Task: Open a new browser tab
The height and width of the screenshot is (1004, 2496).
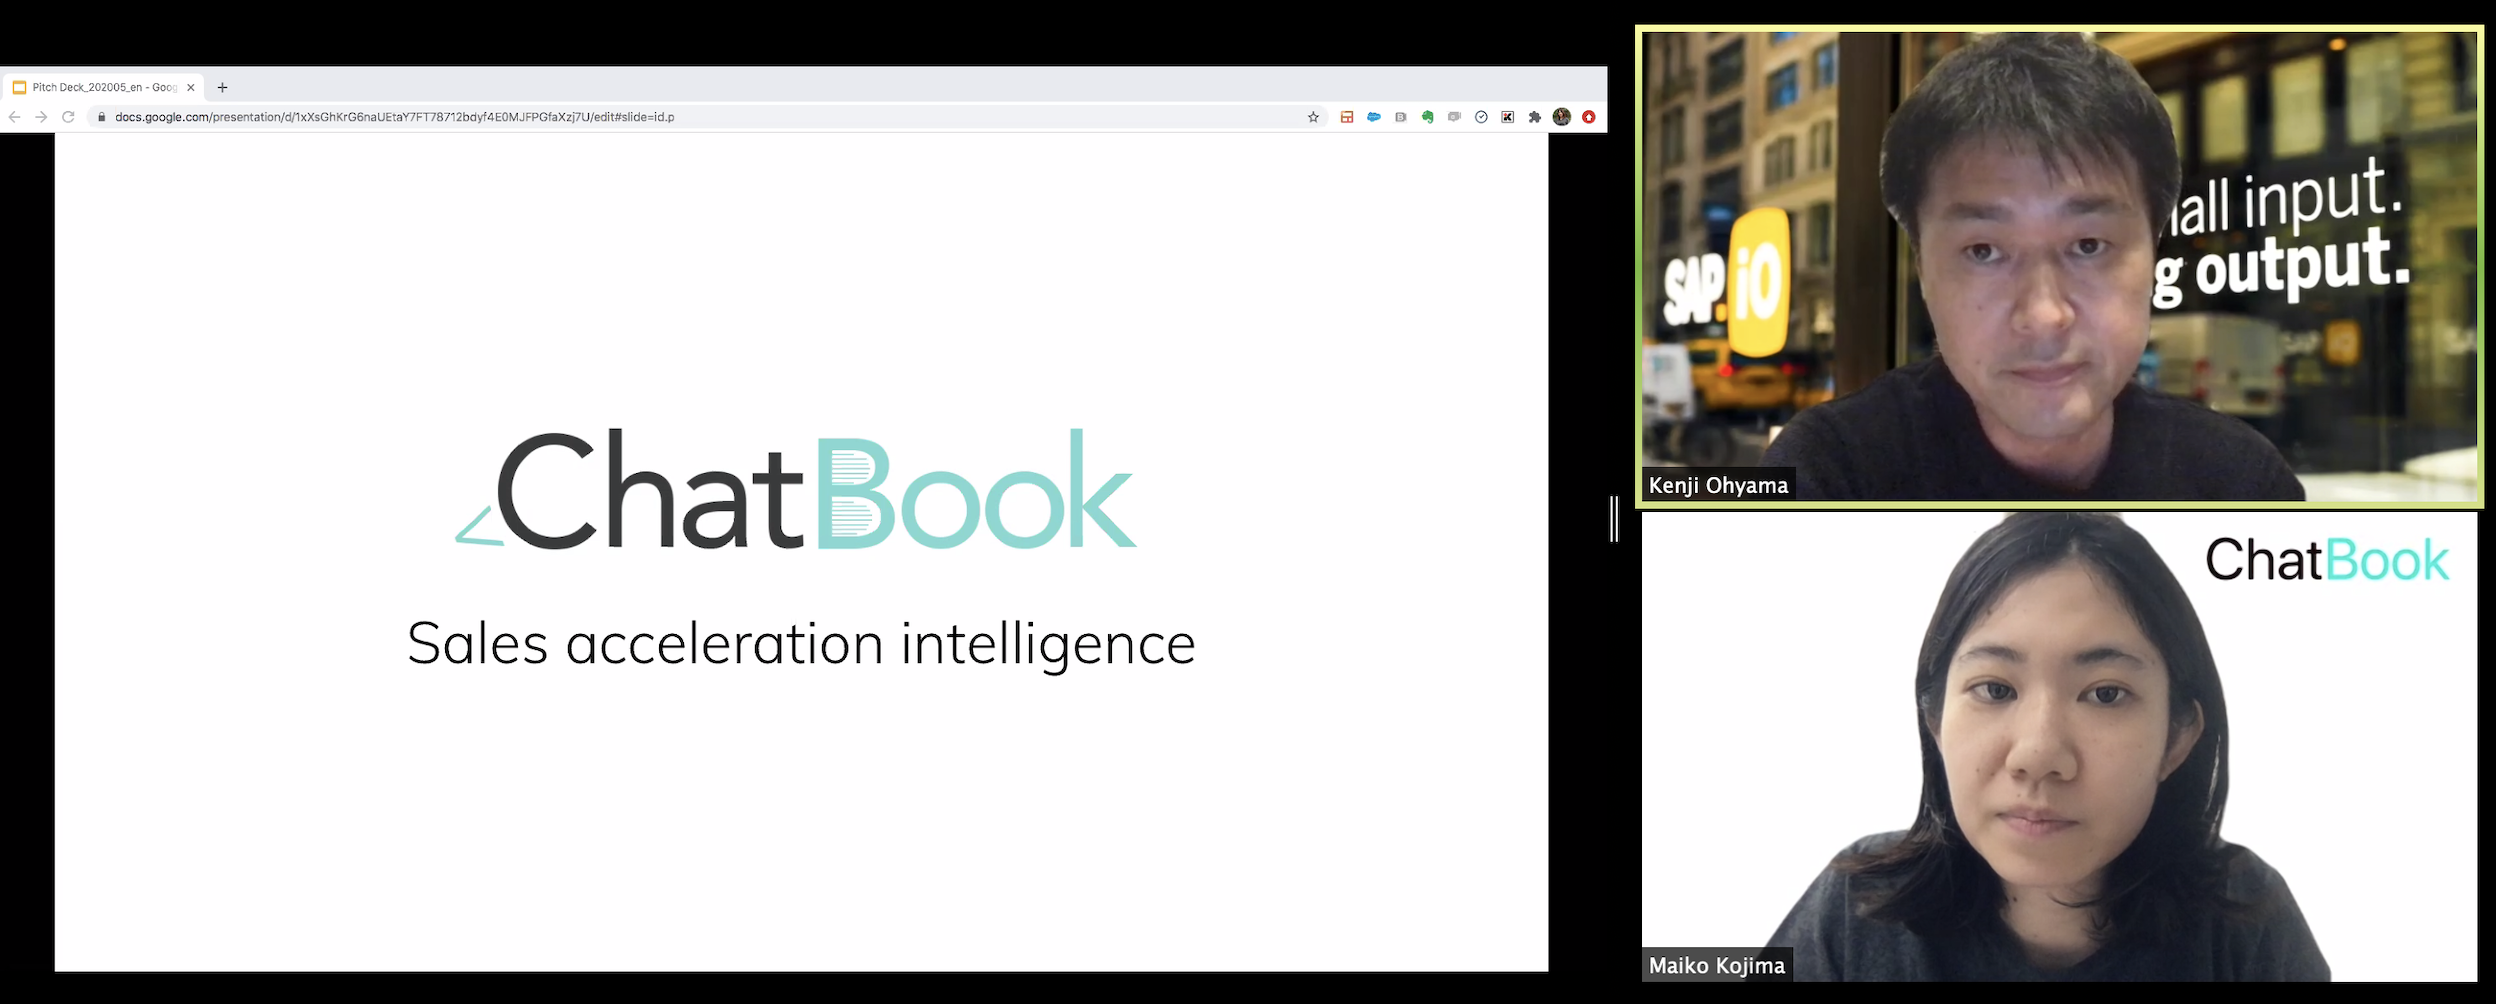Action: tap(222, 87)
